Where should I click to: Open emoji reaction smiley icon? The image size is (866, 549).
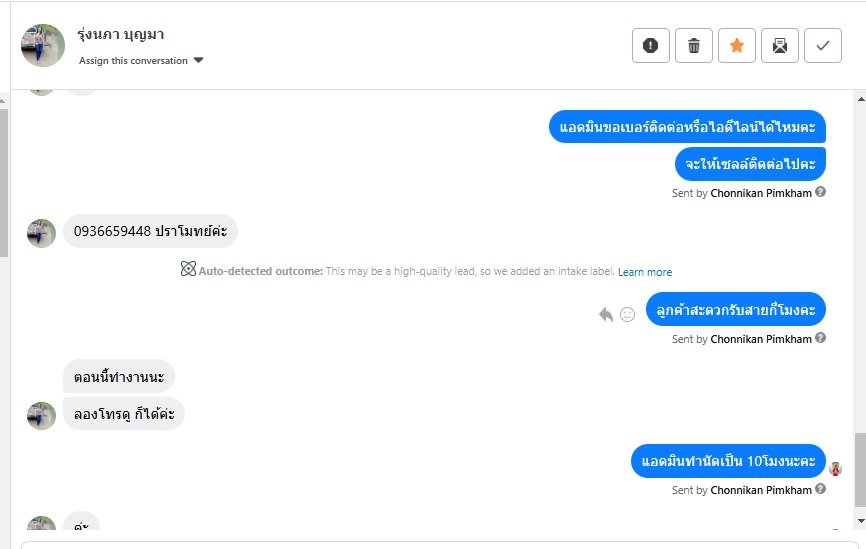click(x=627, y=314)
